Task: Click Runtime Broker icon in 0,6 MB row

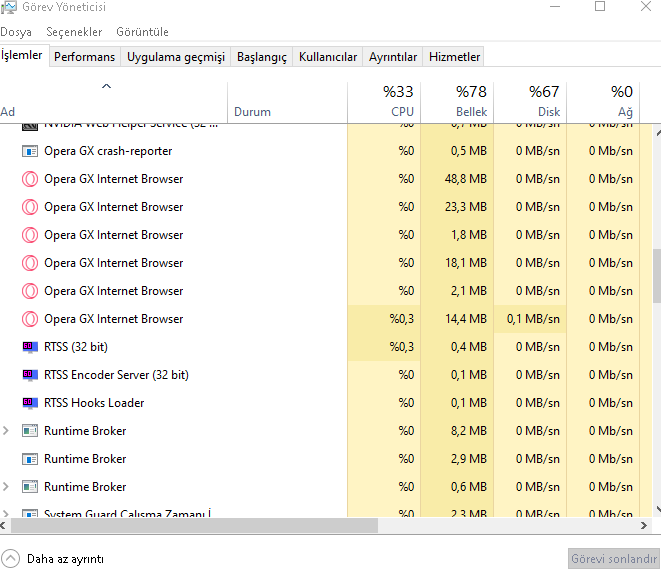Action: (30, 487)
